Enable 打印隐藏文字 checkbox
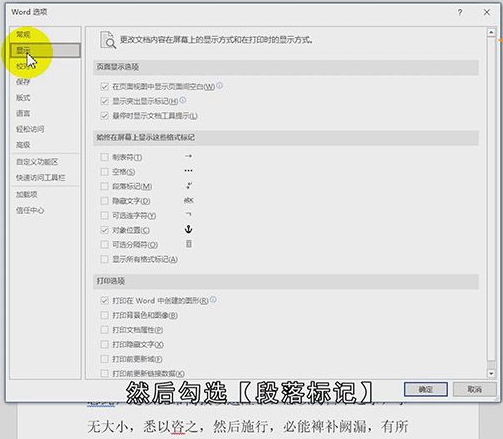This screenshot has height=439, width=503. click(104, 344)
